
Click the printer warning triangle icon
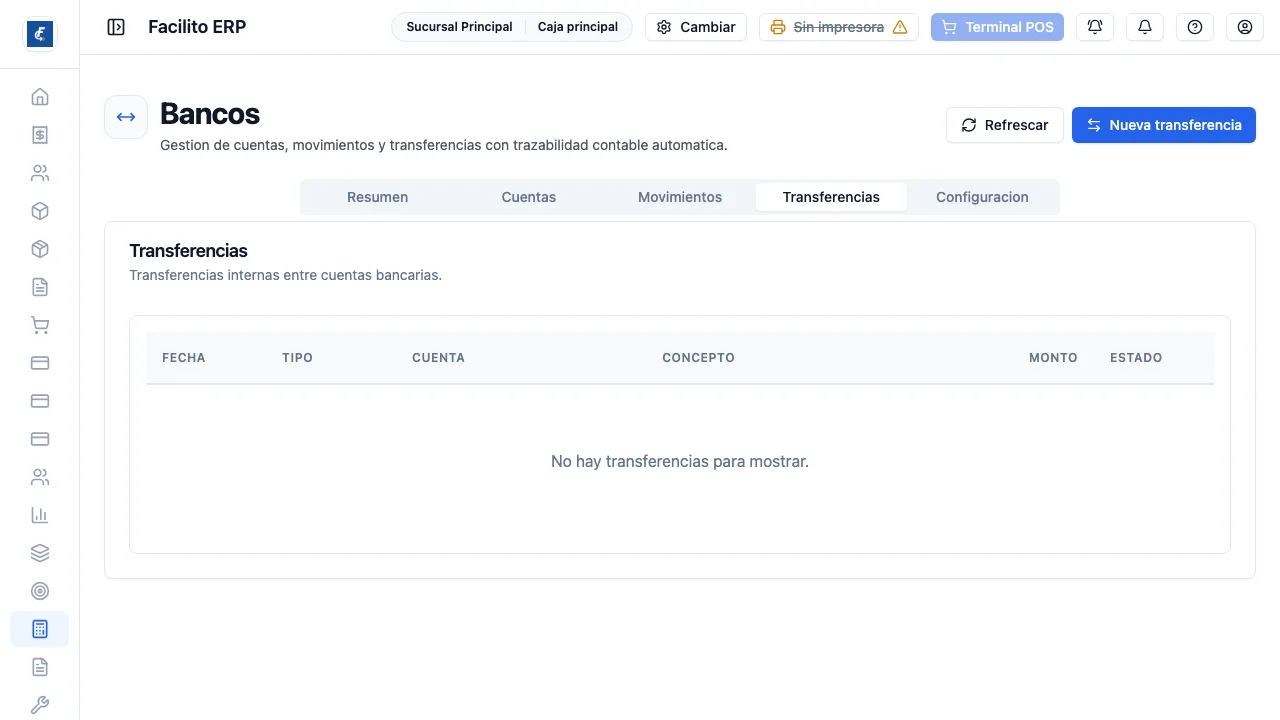(x=900, y=27)
